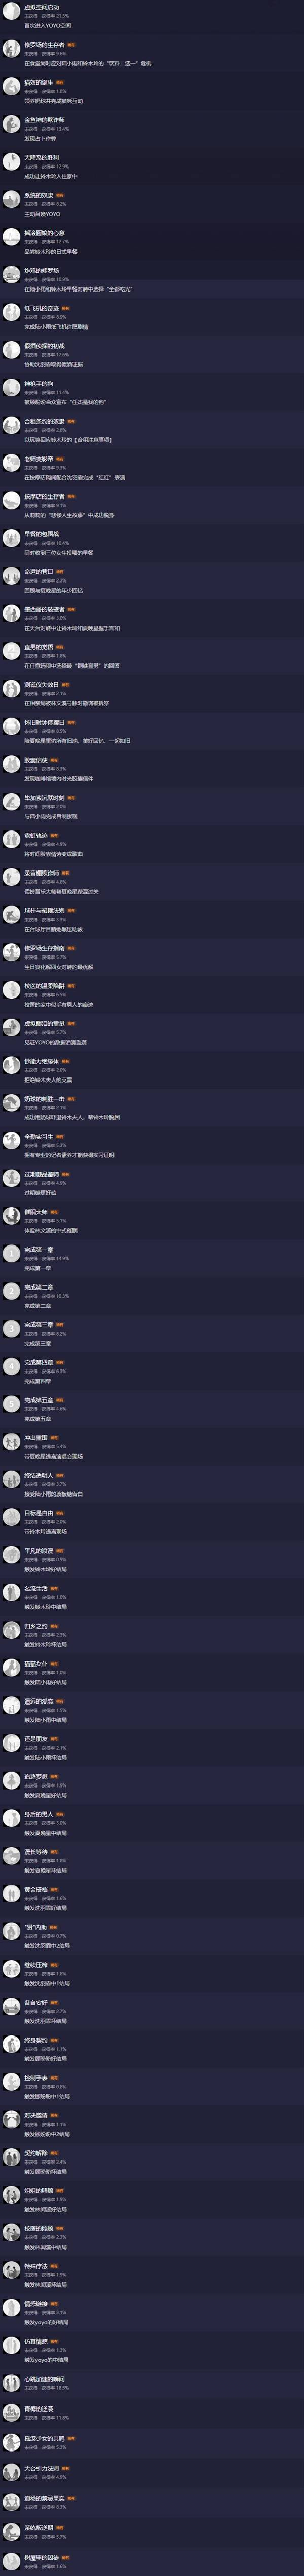Screen dimensions: 304x2576
Task: Click the 纸飞机的密语 achievement icon
Action: 12,313
